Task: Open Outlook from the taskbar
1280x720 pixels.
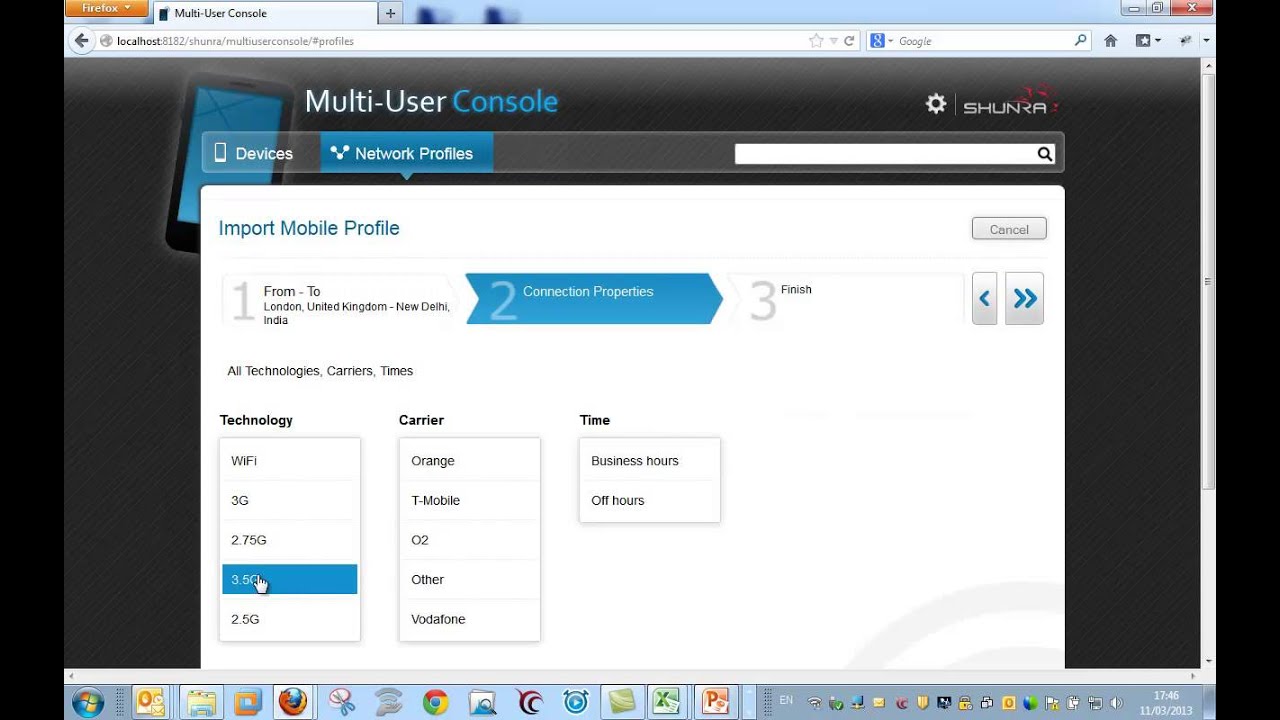Action: (151, 702)
